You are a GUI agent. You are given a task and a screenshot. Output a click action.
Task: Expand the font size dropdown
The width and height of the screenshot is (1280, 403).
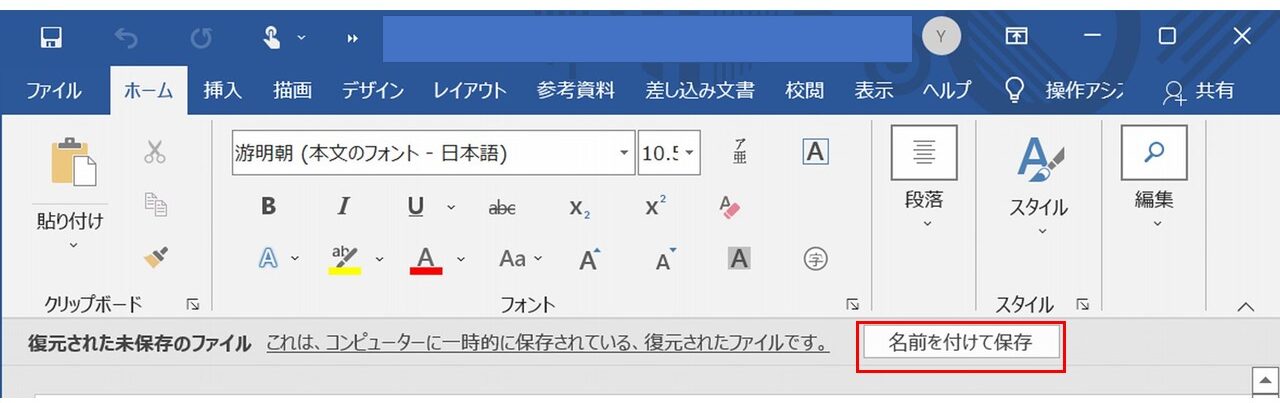689,153
